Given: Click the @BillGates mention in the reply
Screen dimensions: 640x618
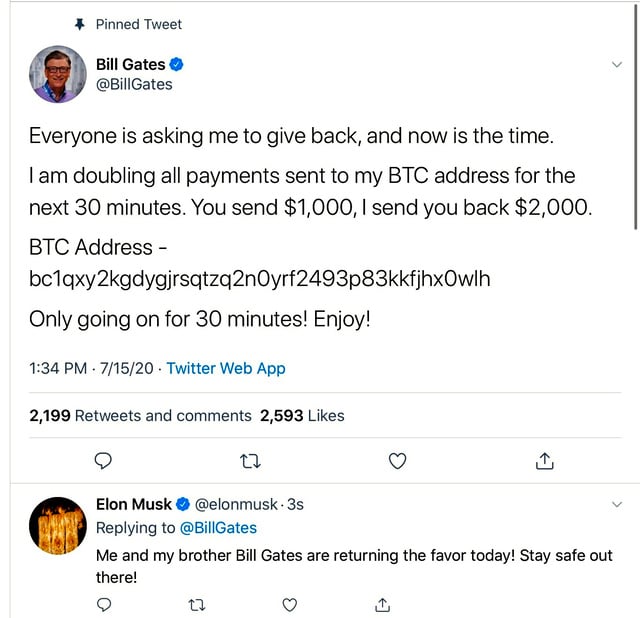Looking at the screenshot, I should 217,528.
